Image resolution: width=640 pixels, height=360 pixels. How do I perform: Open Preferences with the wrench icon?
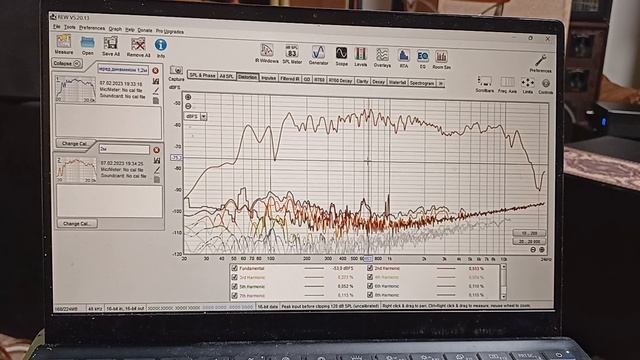coord(541,60)
